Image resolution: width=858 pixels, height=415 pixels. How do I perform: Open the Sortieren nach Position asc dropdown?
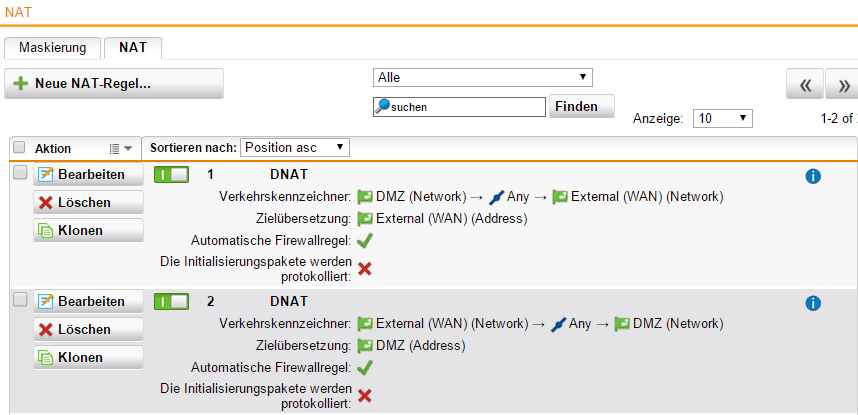(295, 147)
